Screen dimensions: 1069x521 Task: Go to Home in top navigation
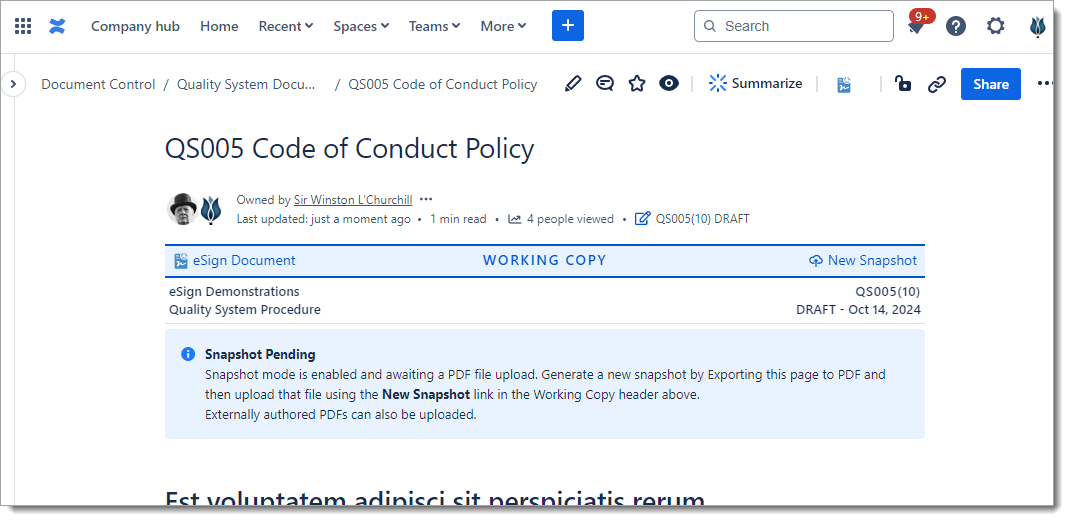point(219,26)
